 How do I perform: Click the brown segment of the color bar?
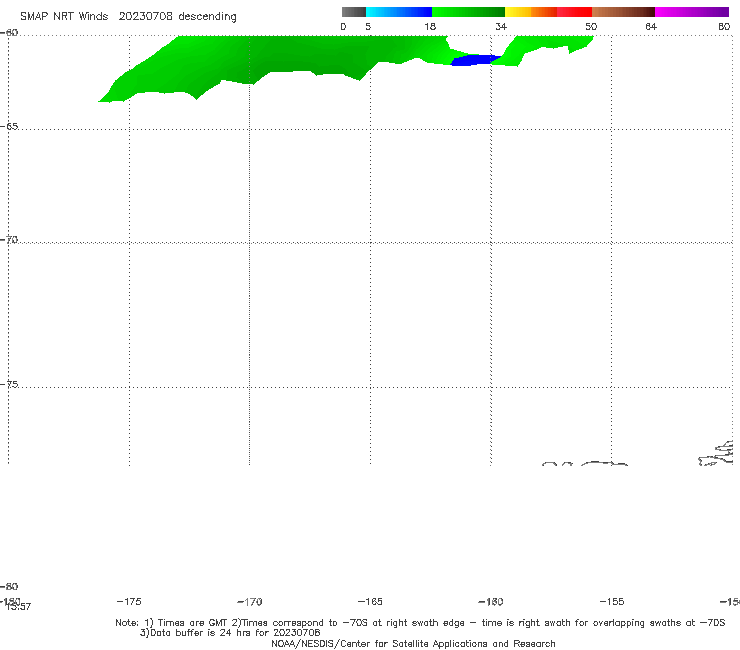623,12
